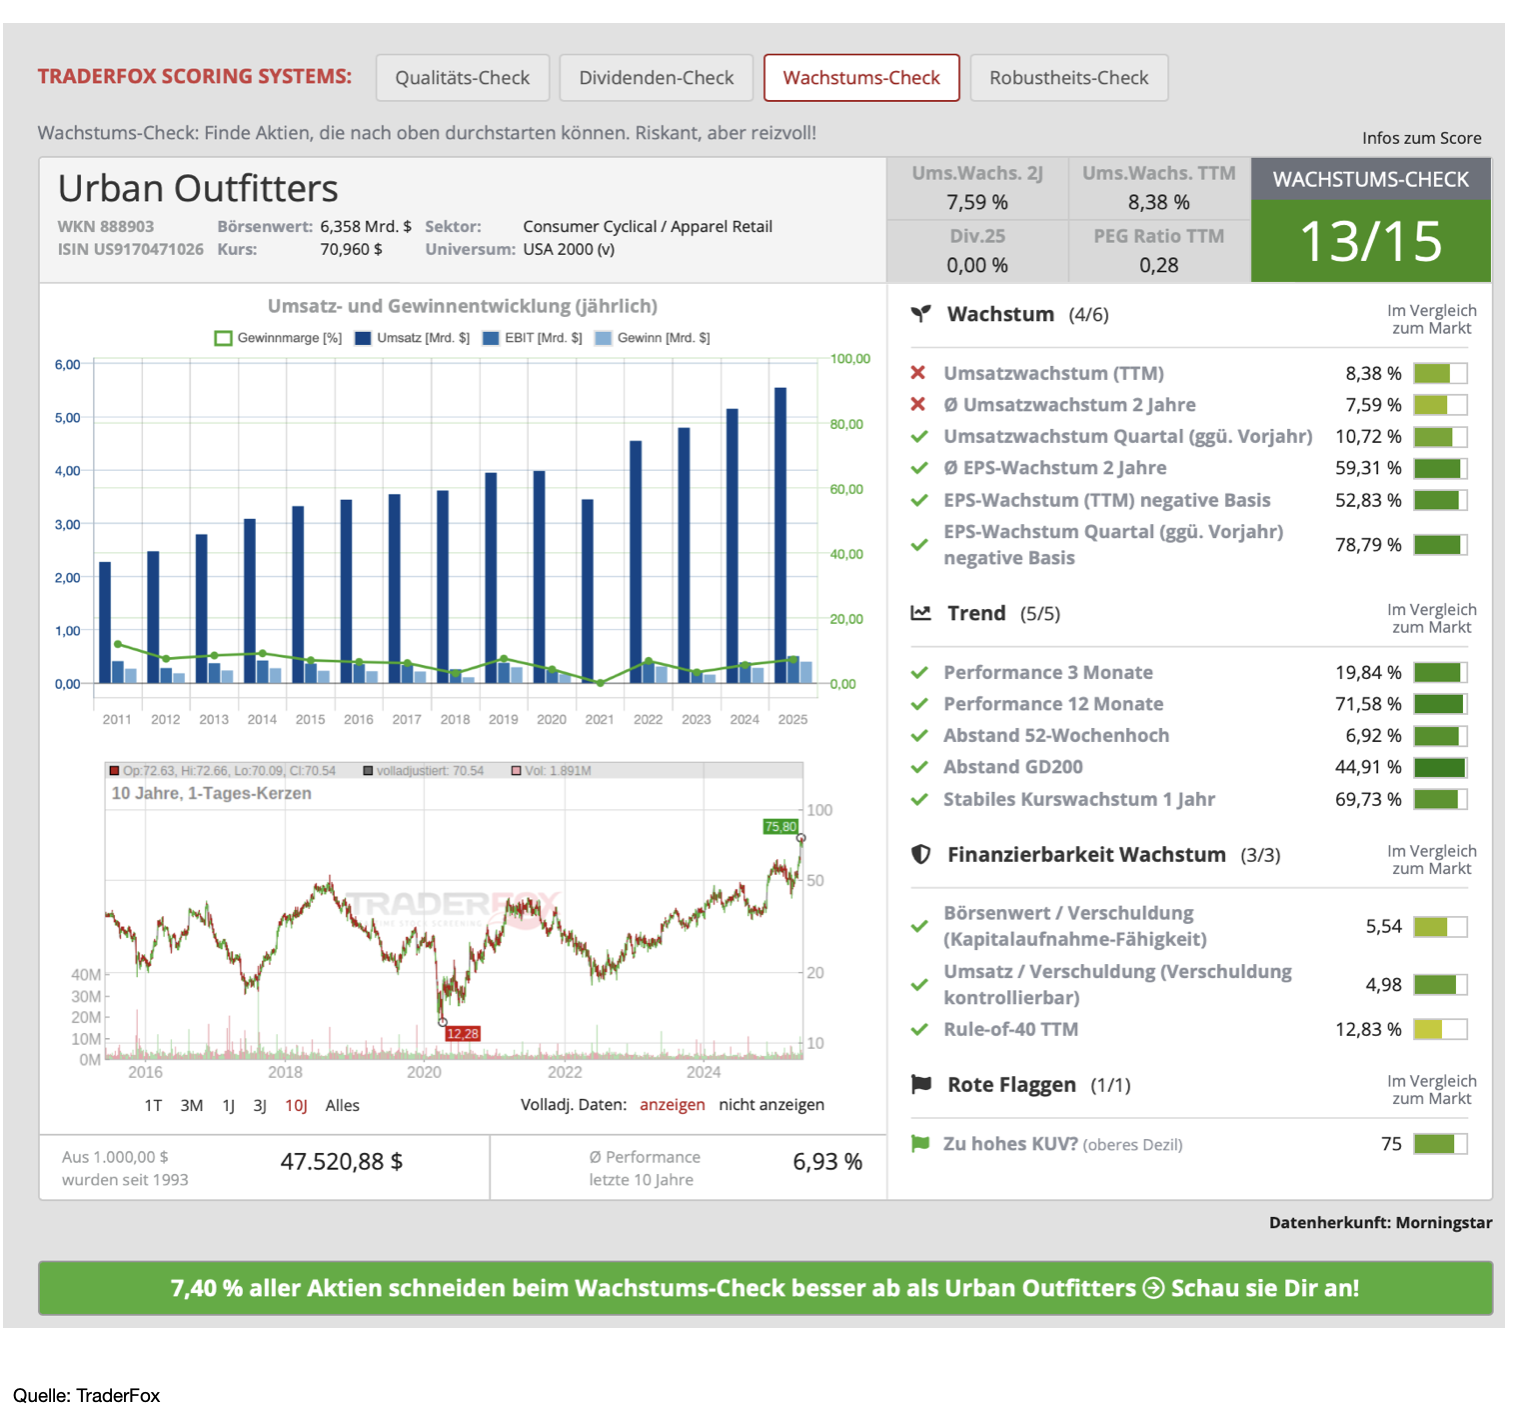The image size is (1522, 1418).
Task: Select the 3M chart timeframe
Action: (x=192, y=1105)
